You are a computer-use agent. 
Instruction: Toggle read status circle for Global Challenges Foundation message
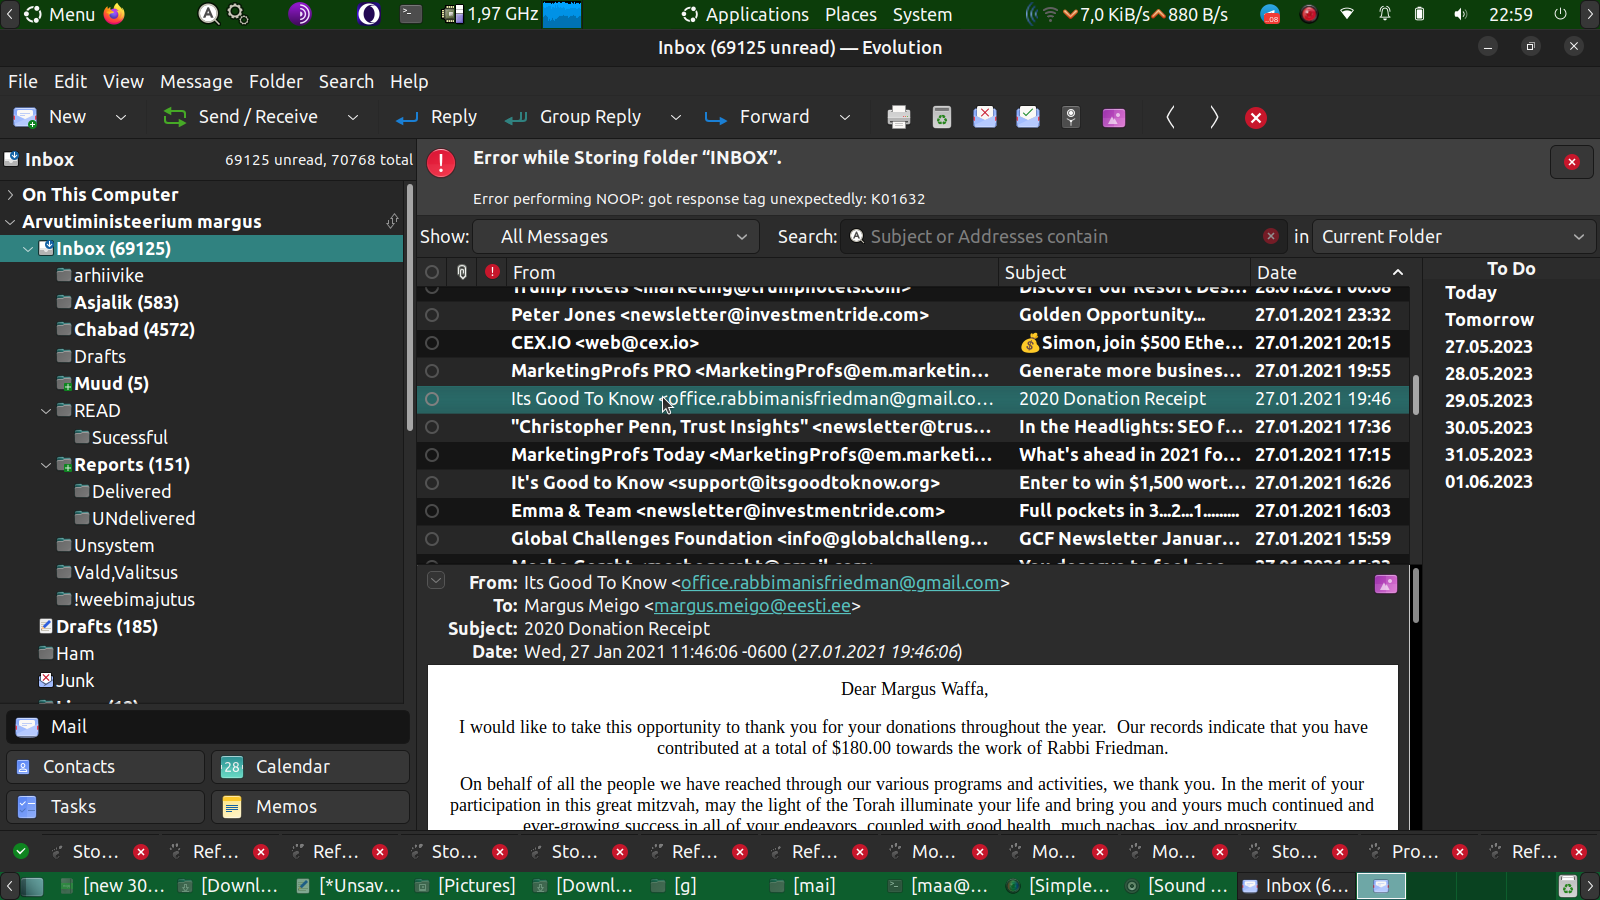tap(432, 539)
